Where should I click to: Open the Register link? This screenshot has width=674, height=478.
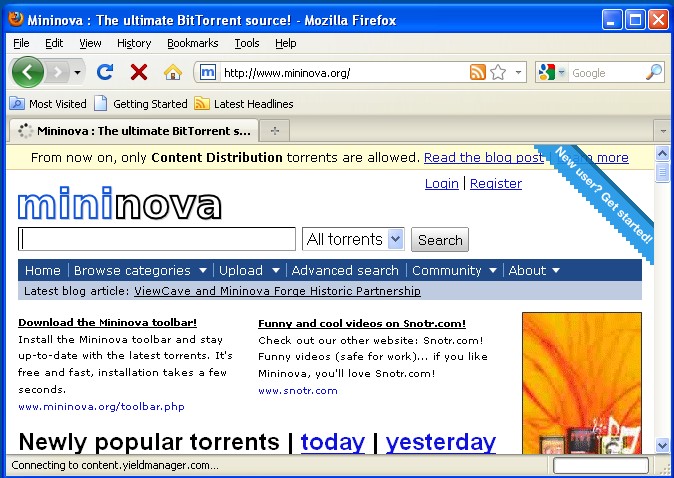[x=496, y=184]
